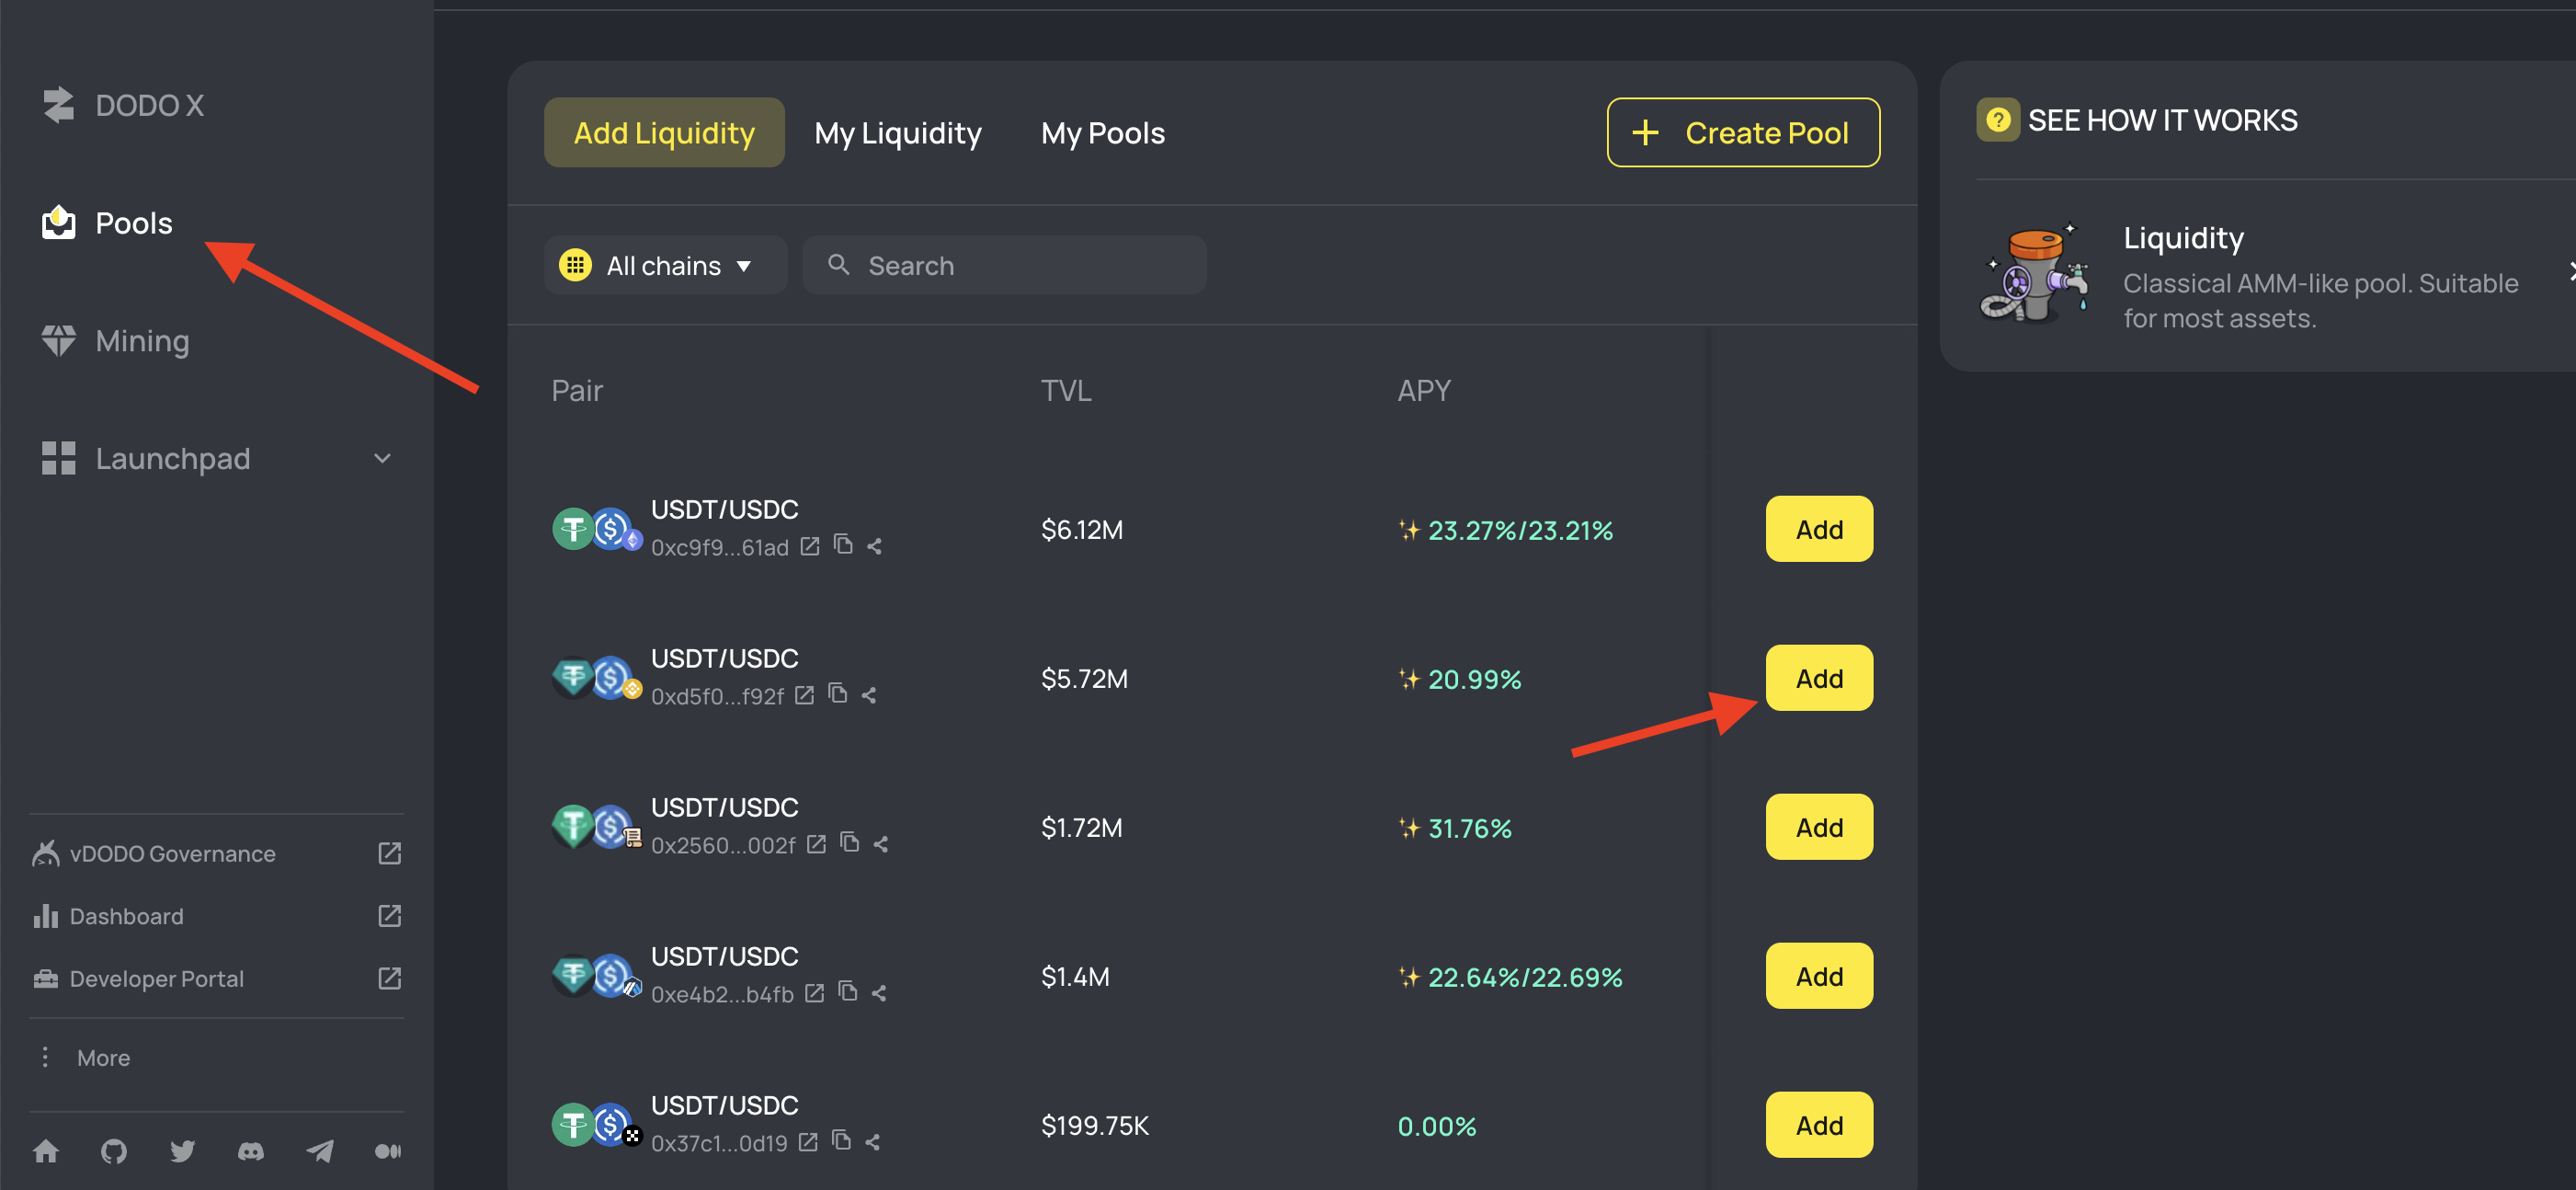Expand the Launchpad menu chevron

pyautogui.click(x=382, y=459)
